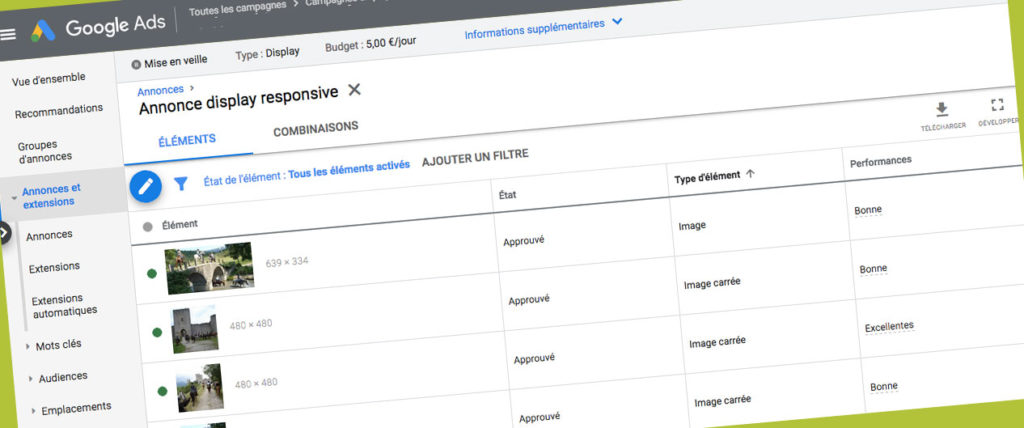This screenshot has height=428, width=1024.
Task: Select Annonces in sidebar submenu
Action: (x=50, y=236)
